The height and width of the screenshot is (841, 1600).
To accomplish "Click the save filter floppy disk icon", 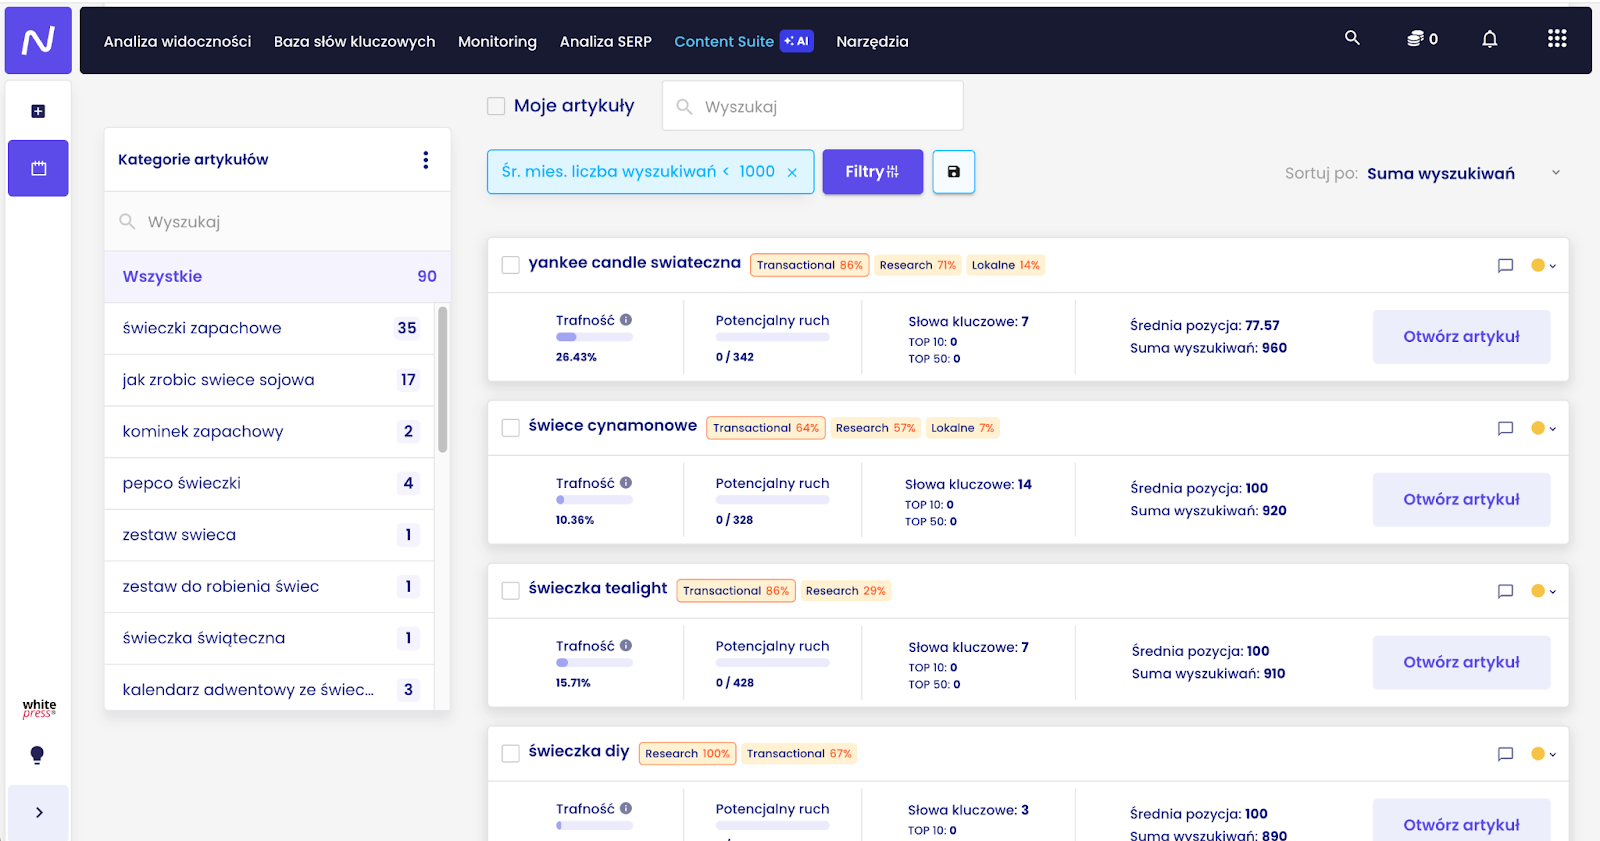I will pos(953,172).
